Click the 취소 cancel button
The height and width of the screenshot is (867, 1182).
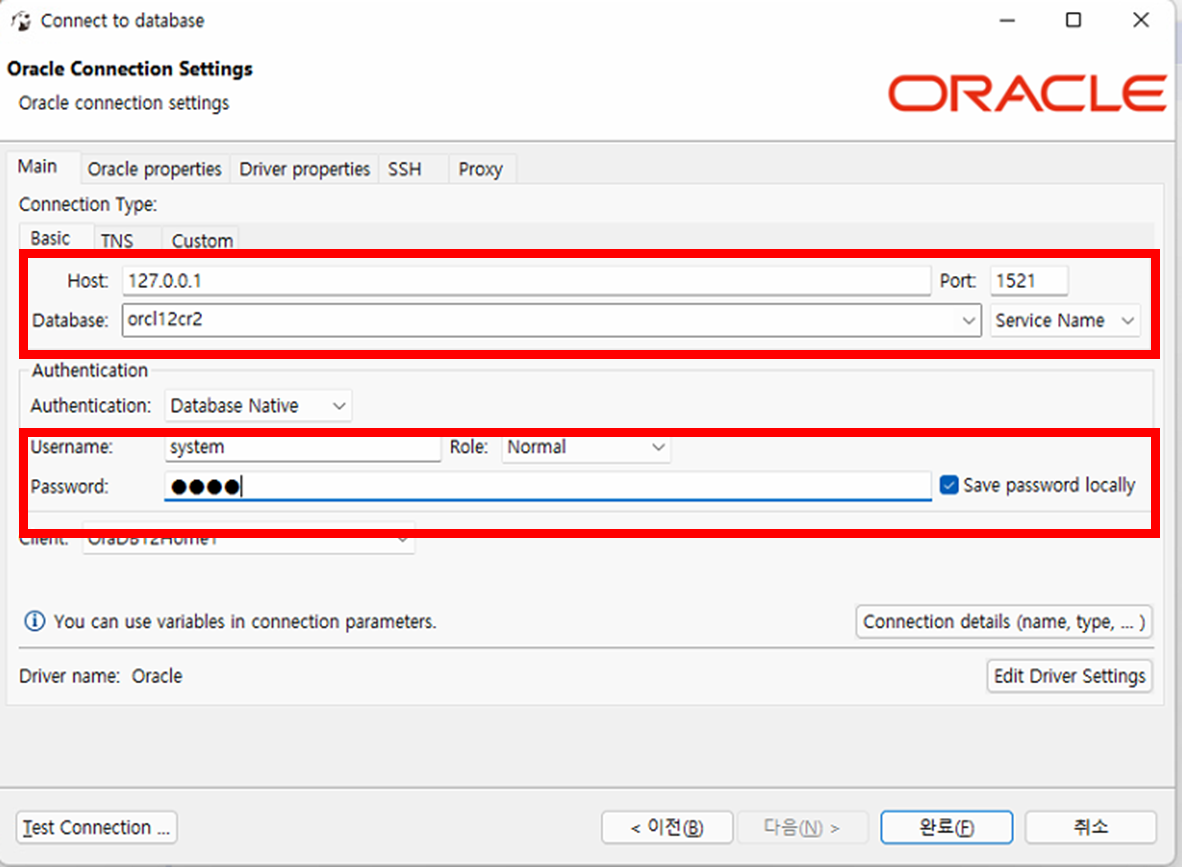click(1091, 828)
